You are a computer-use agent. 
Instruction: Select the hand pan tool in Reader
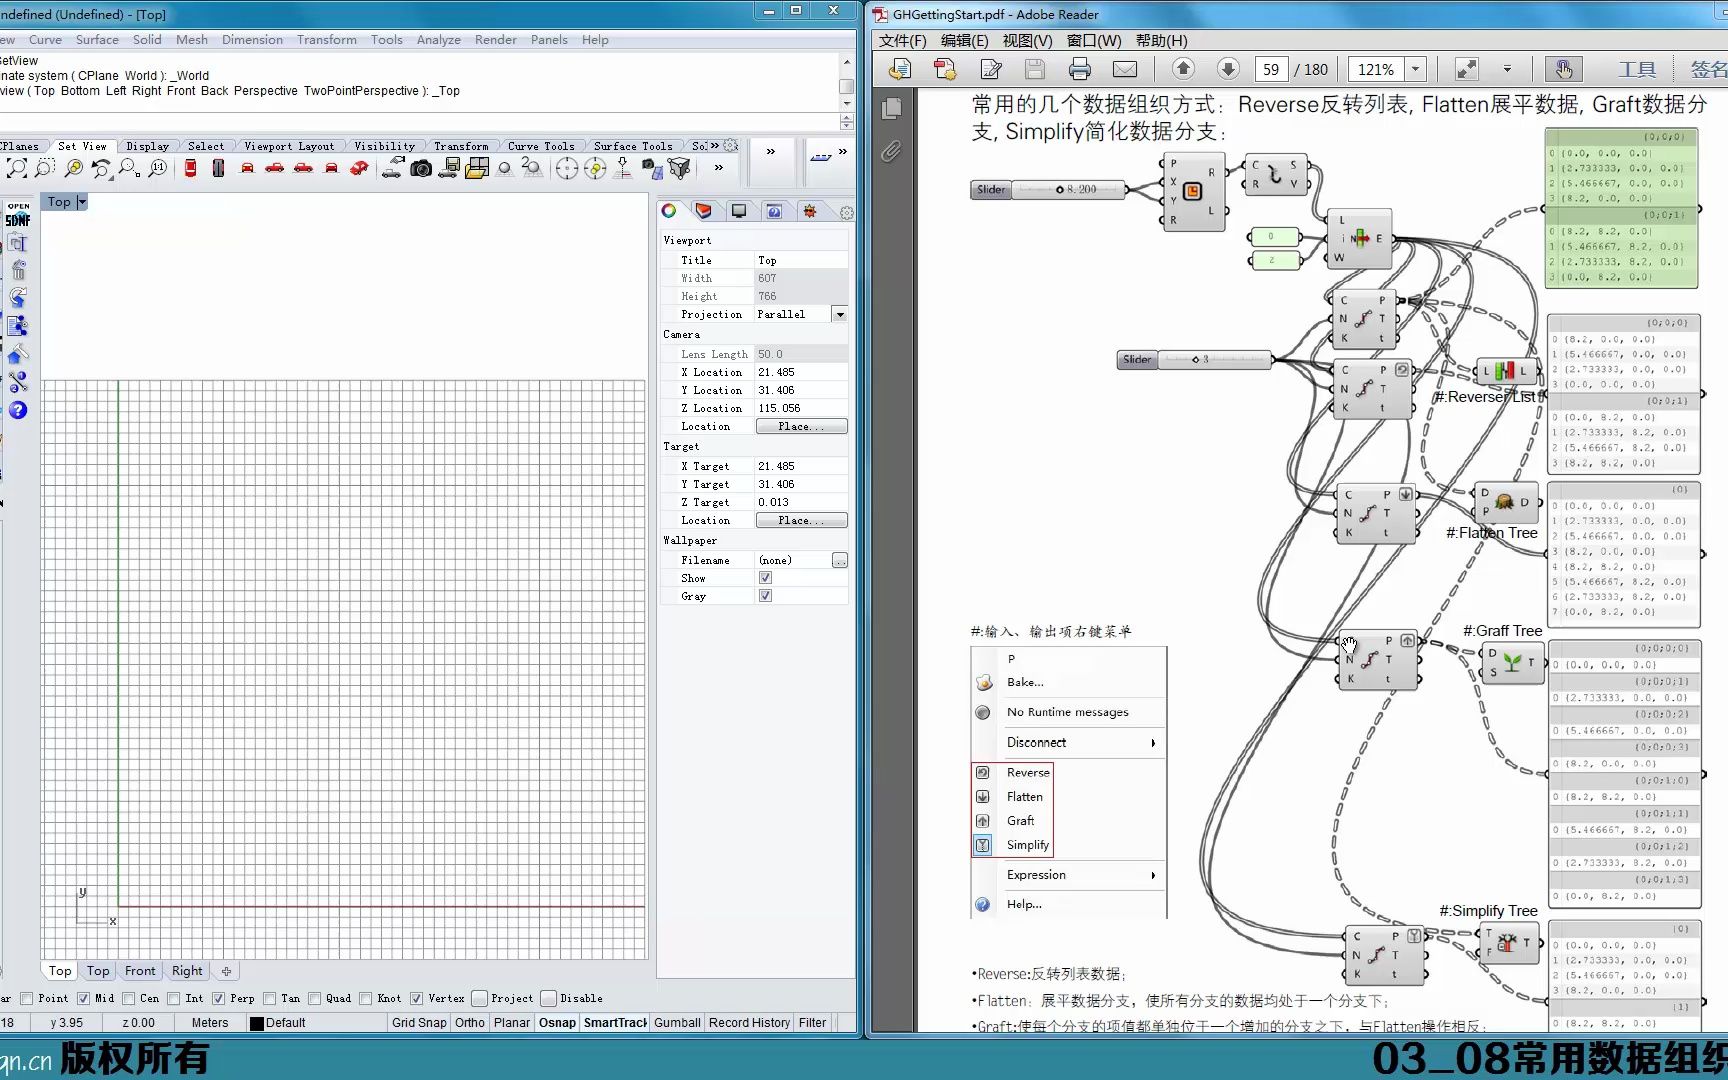1563,69
